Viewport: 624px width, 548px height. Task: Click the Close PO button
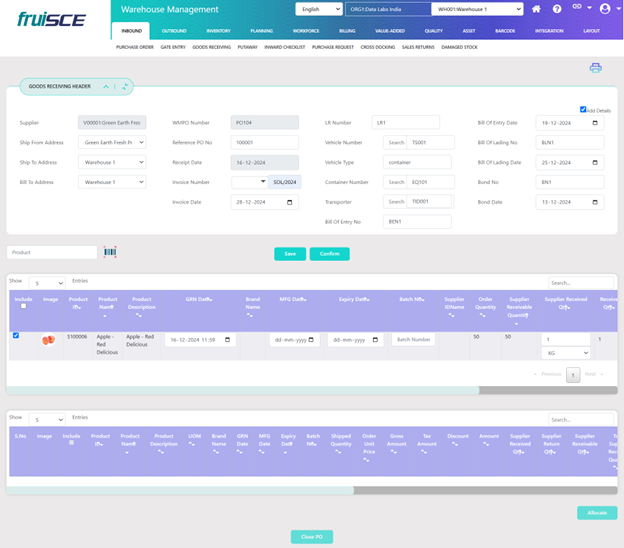(311, 537)
